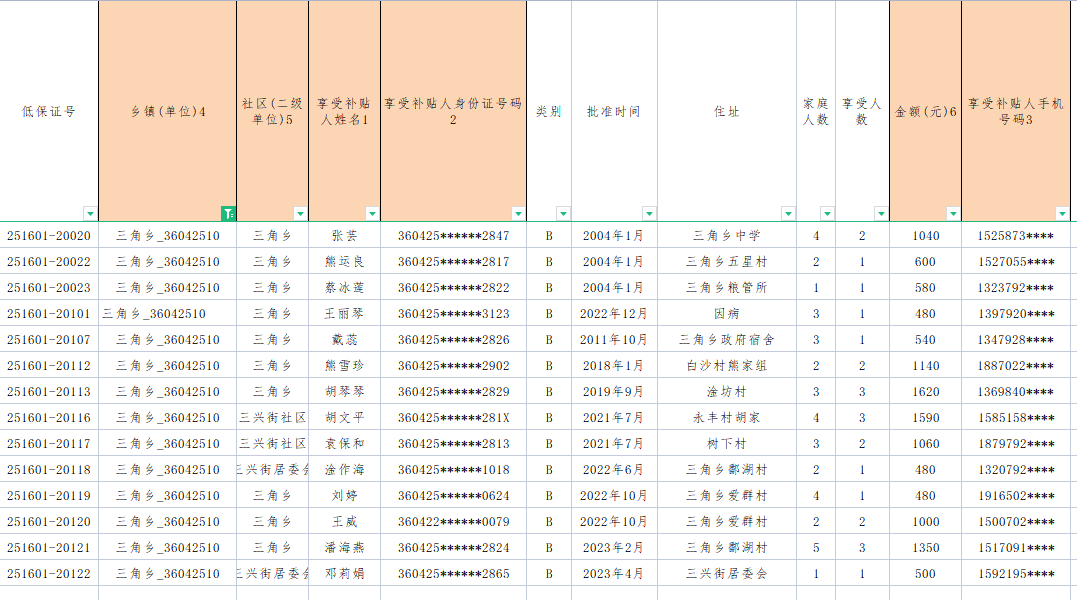
Task: Select the date cell 2011年10月
Action: (x=613, y=340)
